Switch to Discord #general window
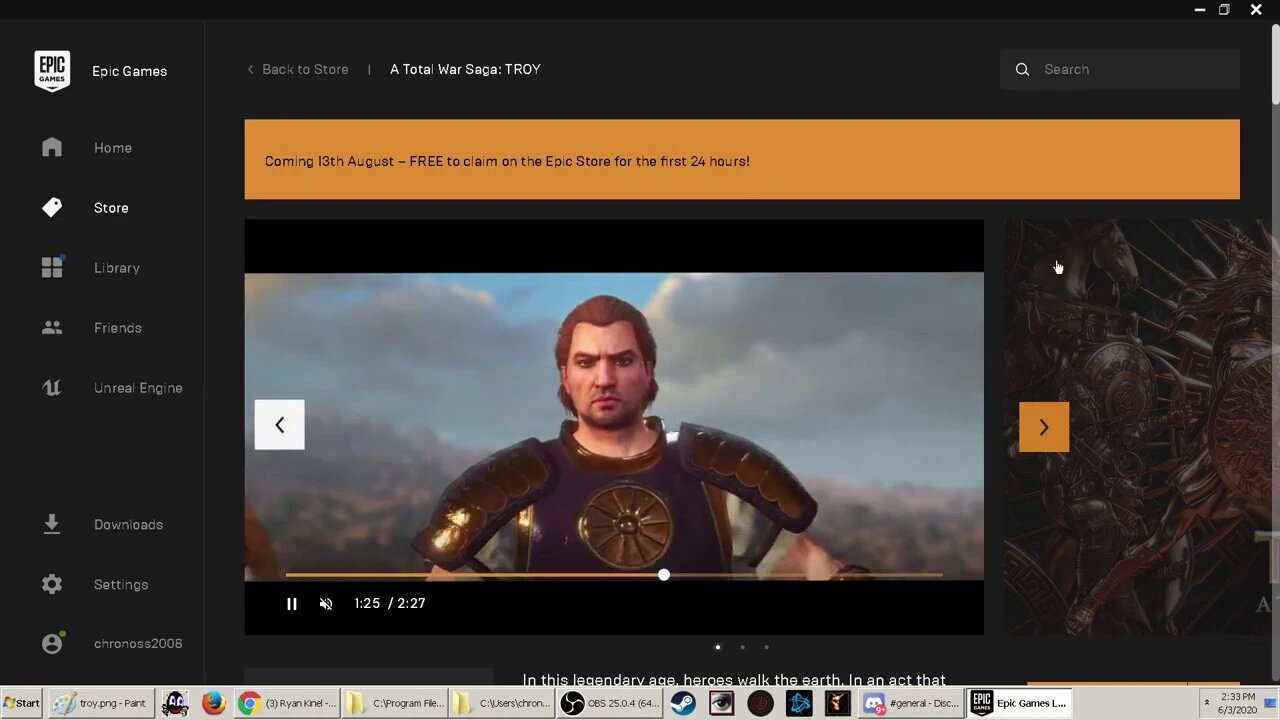 click(911, 703)
